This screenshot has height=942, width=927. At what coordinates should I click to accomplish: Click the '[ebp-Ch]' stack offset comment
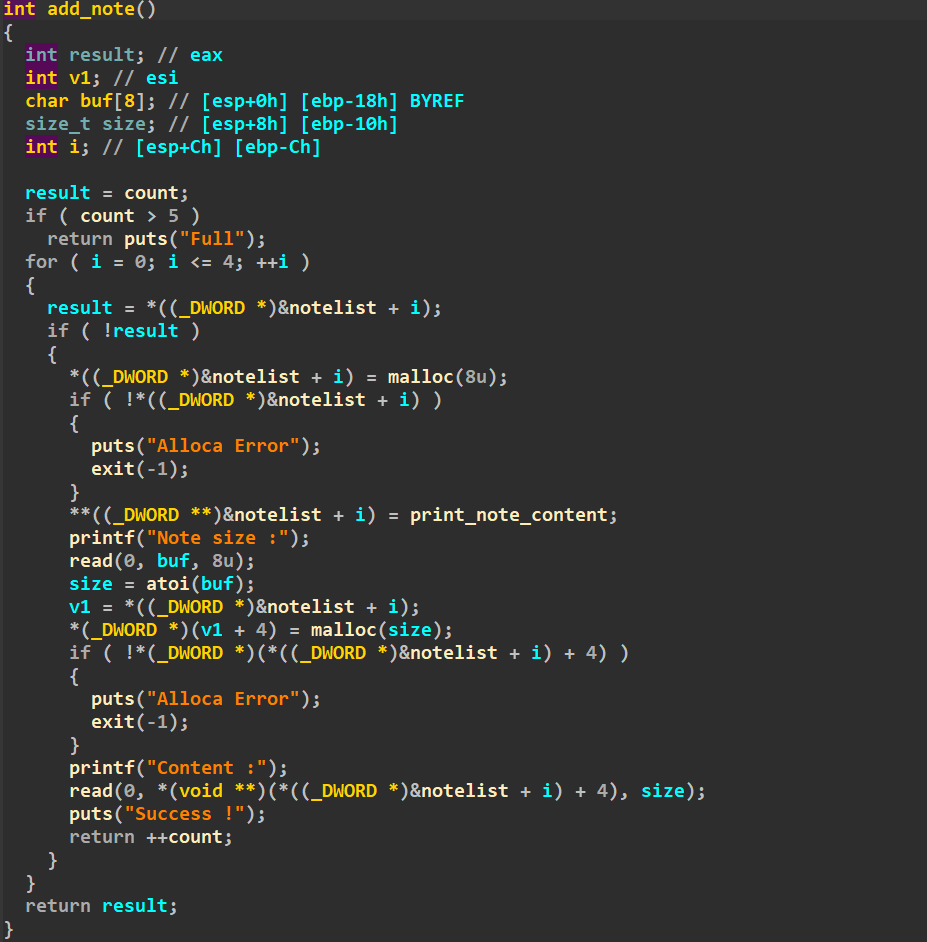pos(278,147)
